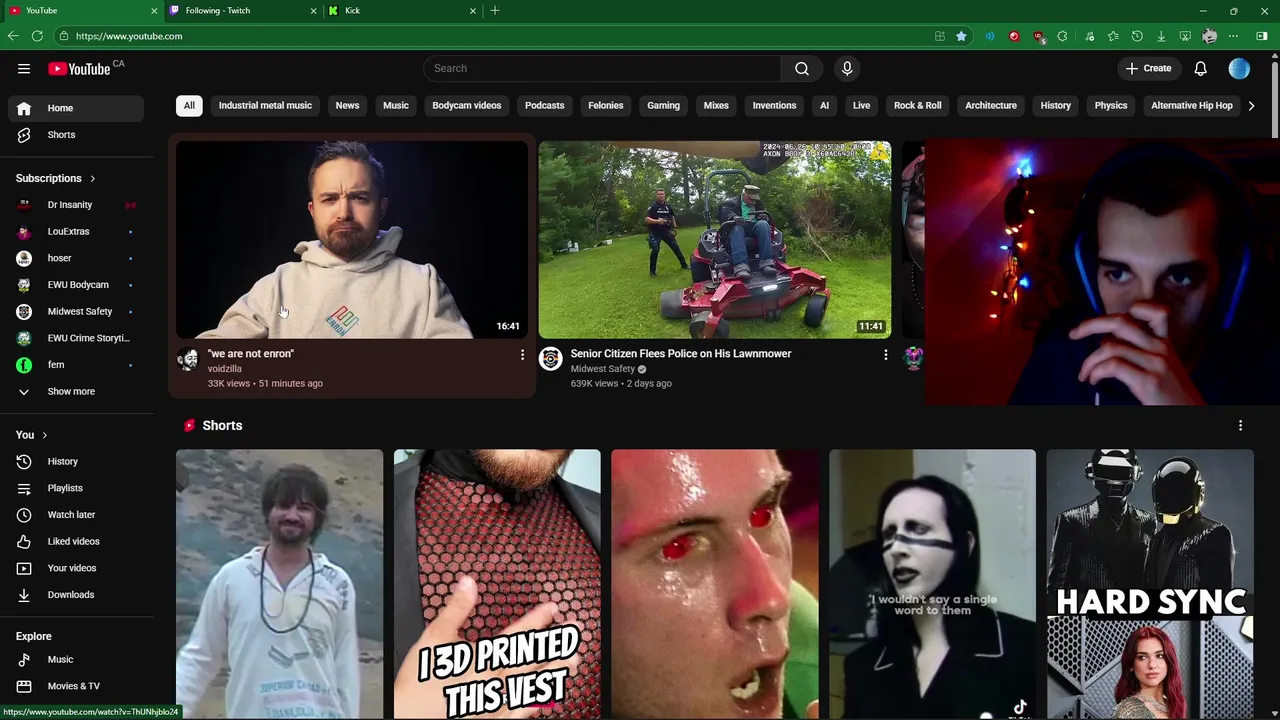Open options menu for "we are not enron"
Screen dimensions: 1280x720
pyautogui.click(x=522, y=355)
